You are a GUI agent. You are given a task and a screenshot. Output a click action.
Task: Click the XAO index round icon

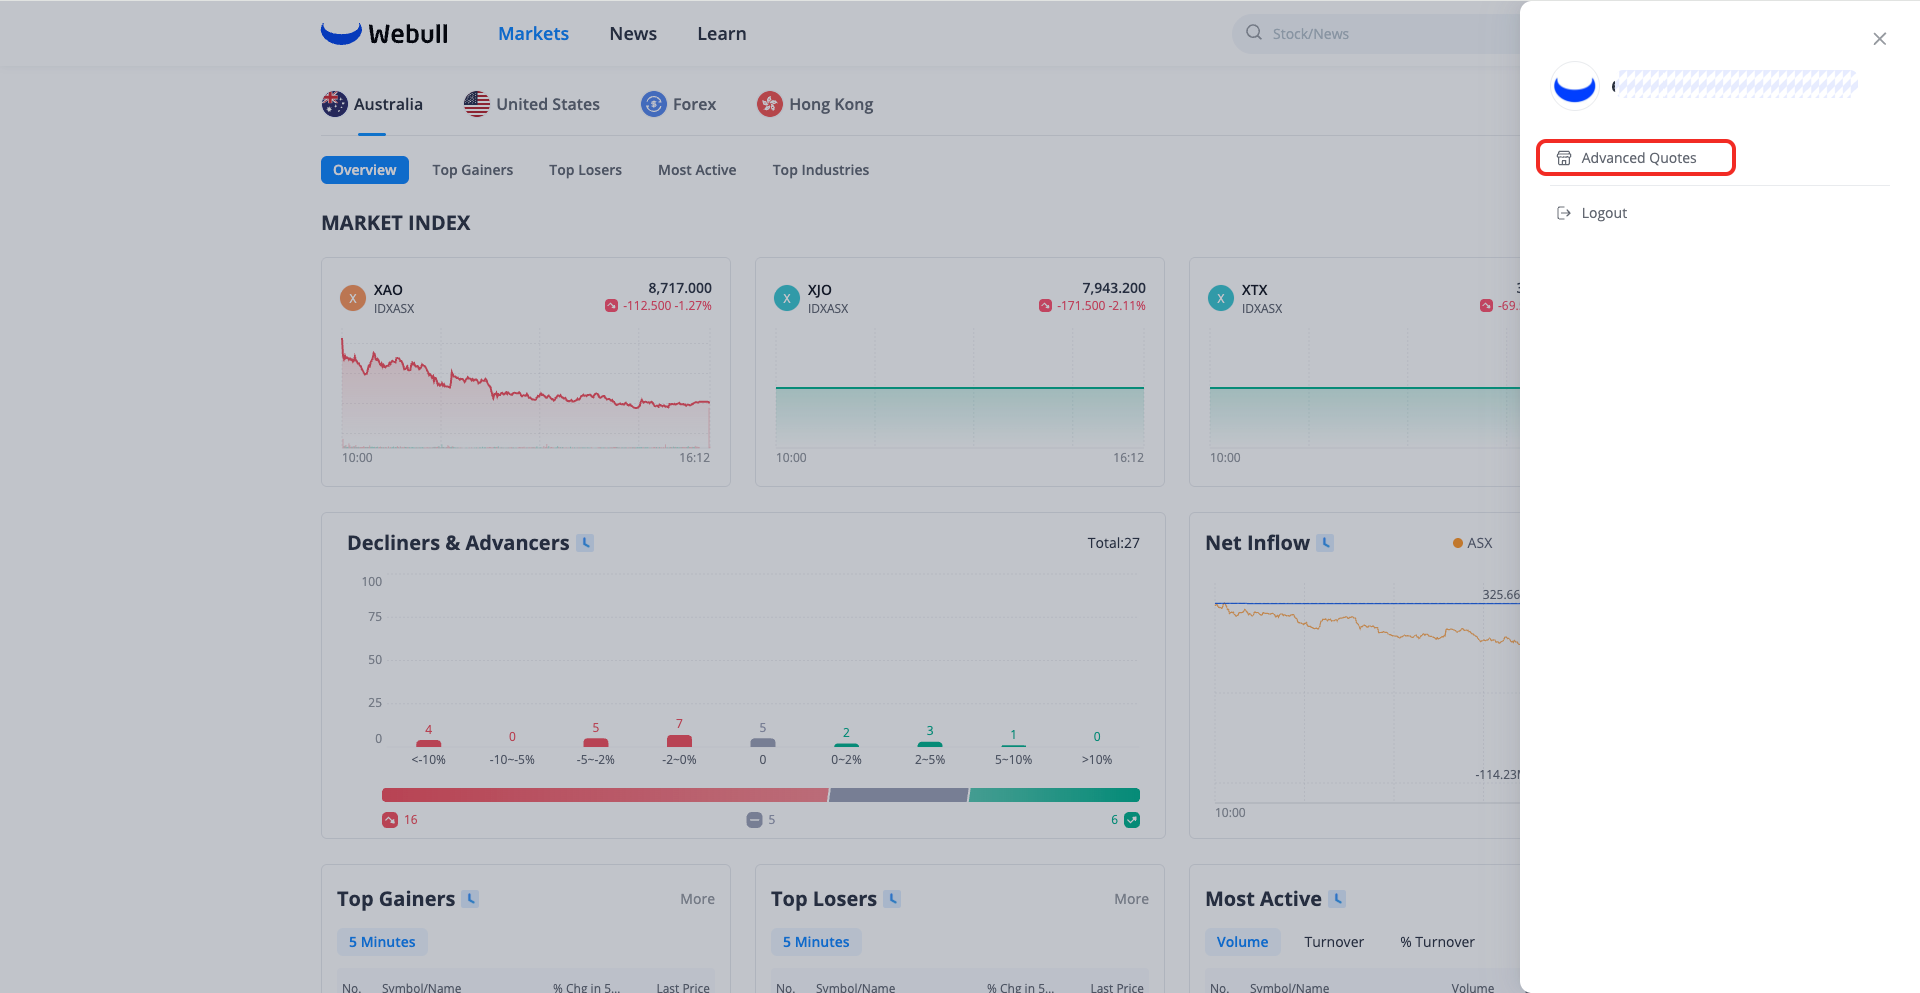(353, 298)
